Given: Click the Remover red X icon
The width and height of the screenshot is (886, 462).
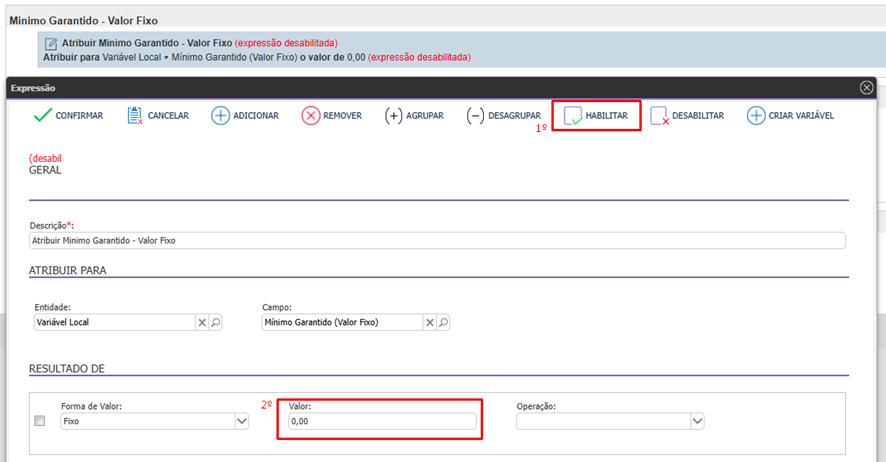Looking at the screenshot, I should 311,116.
